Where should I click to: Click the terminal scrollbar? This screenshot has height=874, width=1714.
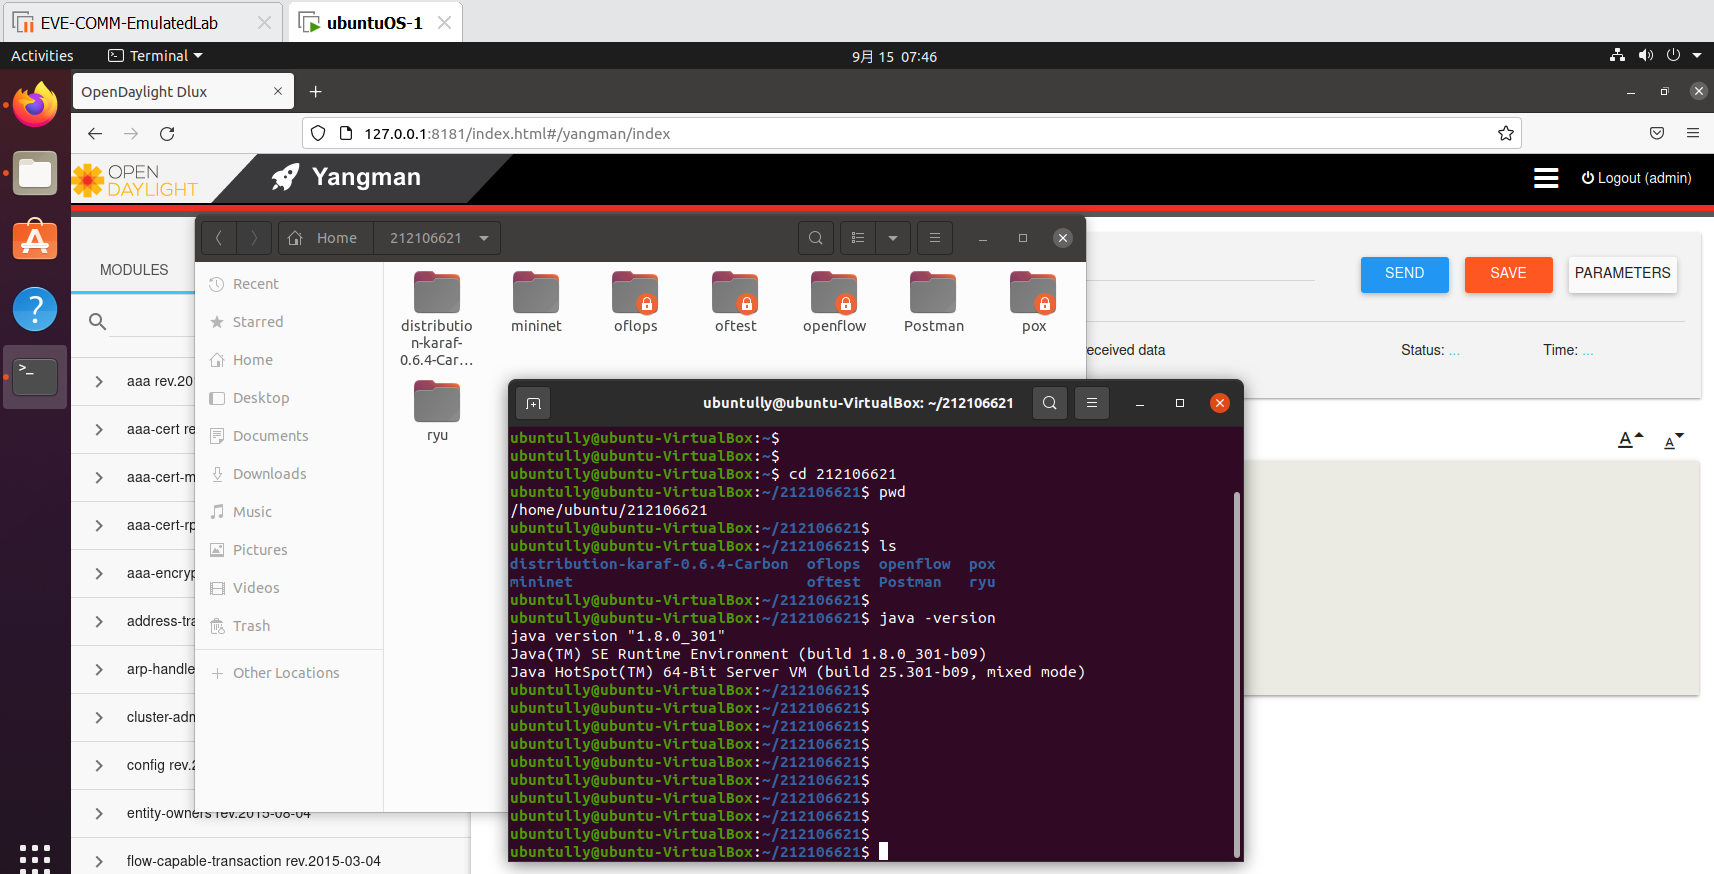pyautogui.click(x=1236, y=674)
